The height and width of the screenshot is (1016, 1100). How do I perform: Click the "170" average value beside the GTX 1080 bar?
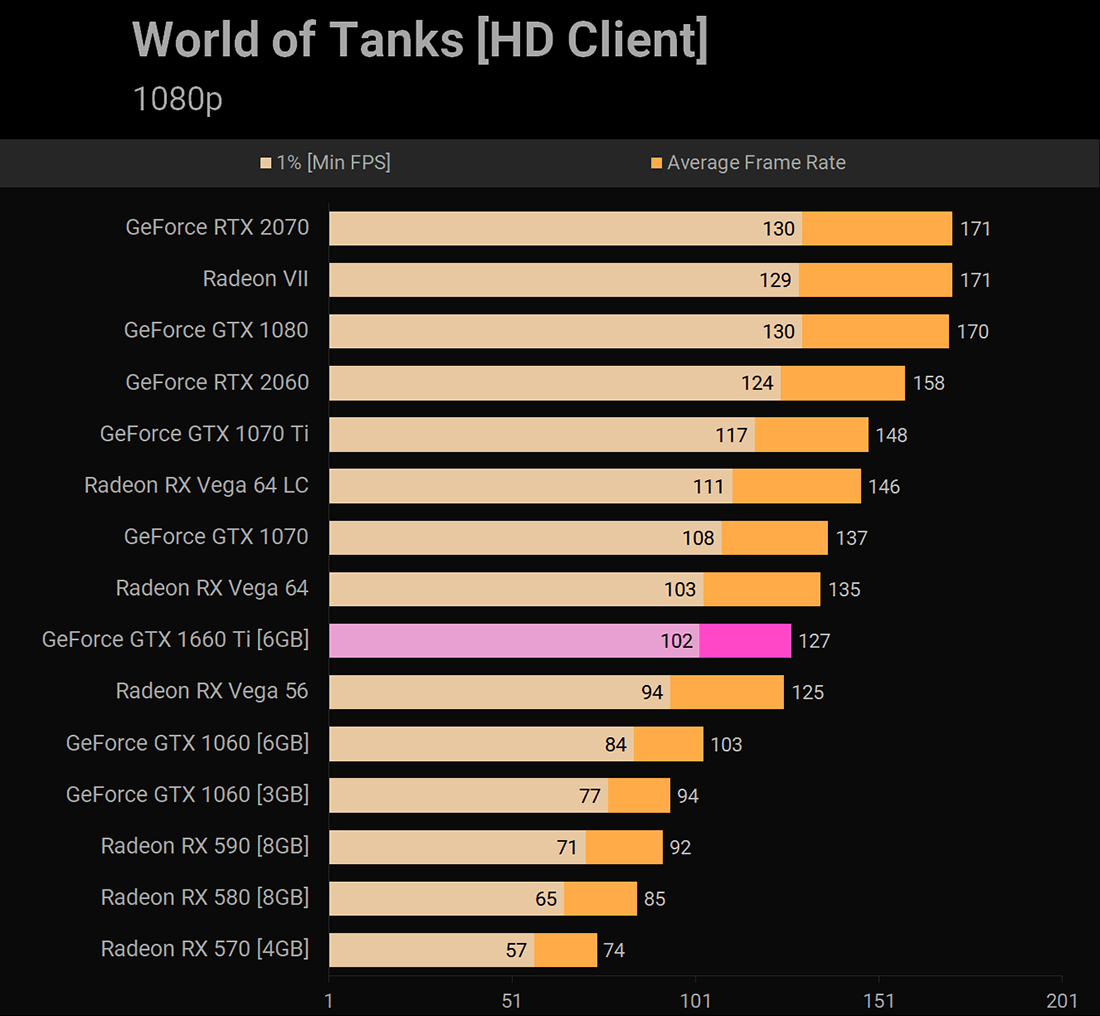point(973,332)
